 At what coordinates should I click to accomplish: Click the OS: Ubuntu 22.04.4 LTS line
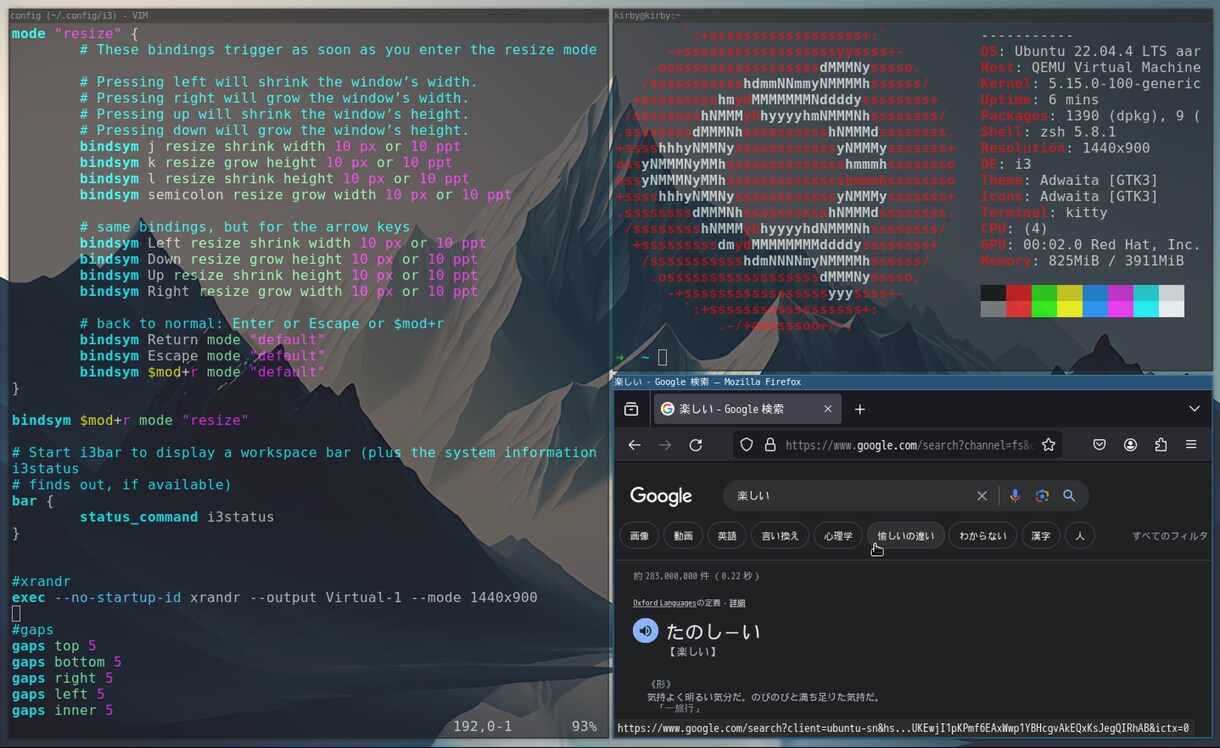click(x=1091, y=51)
